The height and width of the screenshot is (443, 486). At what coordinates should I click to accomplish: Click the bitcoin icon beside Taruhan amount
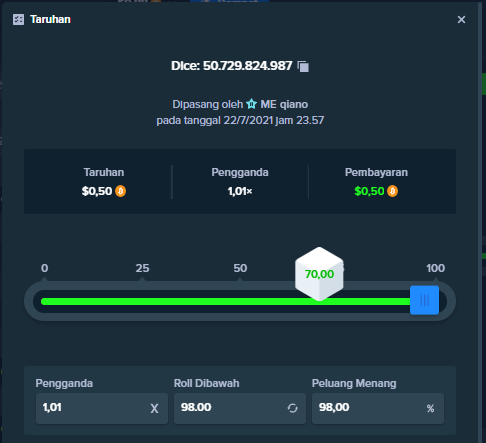click(120, 191)
